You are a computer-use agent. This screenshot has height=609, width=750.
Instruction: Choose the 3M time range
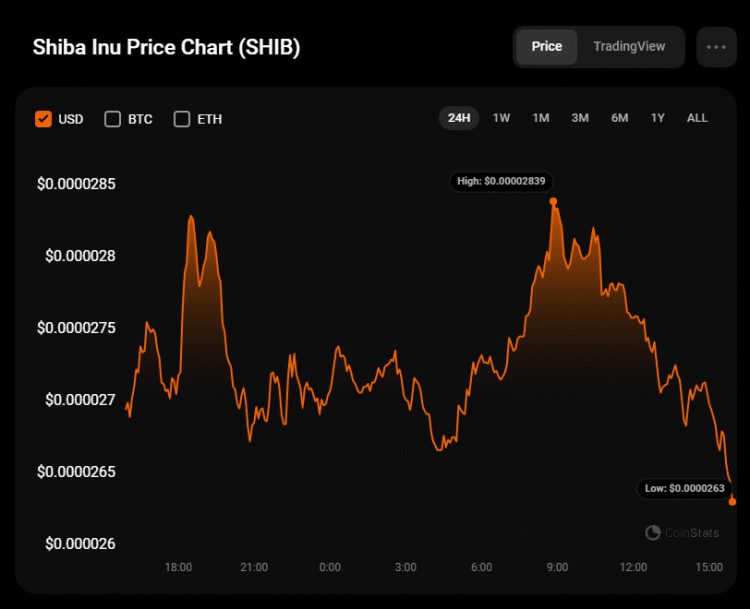coord(580,118)
